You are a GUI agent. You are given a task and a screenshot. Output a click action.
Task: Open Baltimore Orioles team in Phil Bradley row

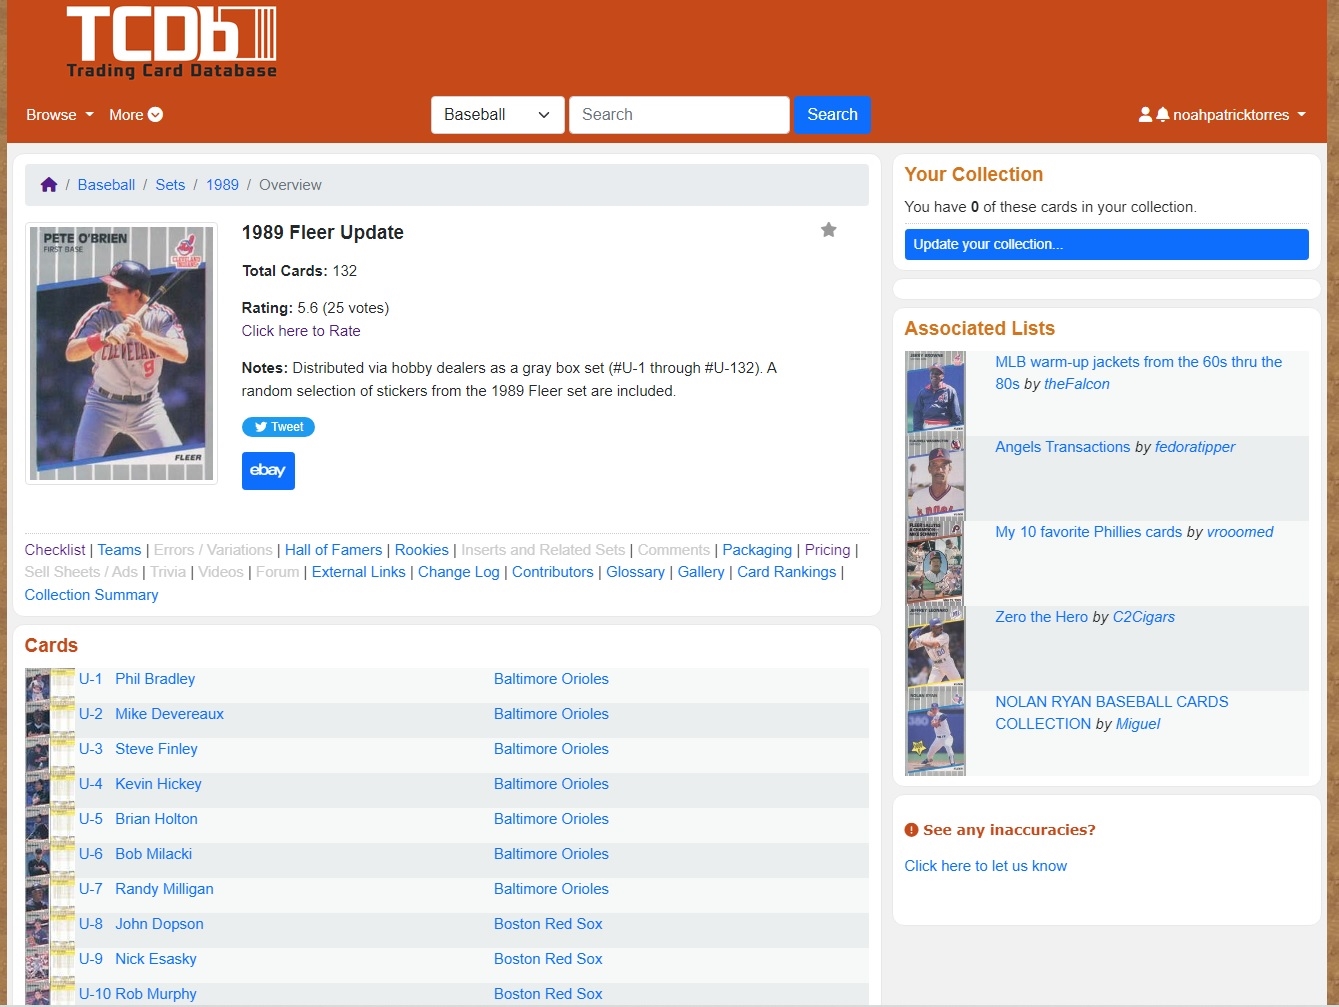[551, 679]
